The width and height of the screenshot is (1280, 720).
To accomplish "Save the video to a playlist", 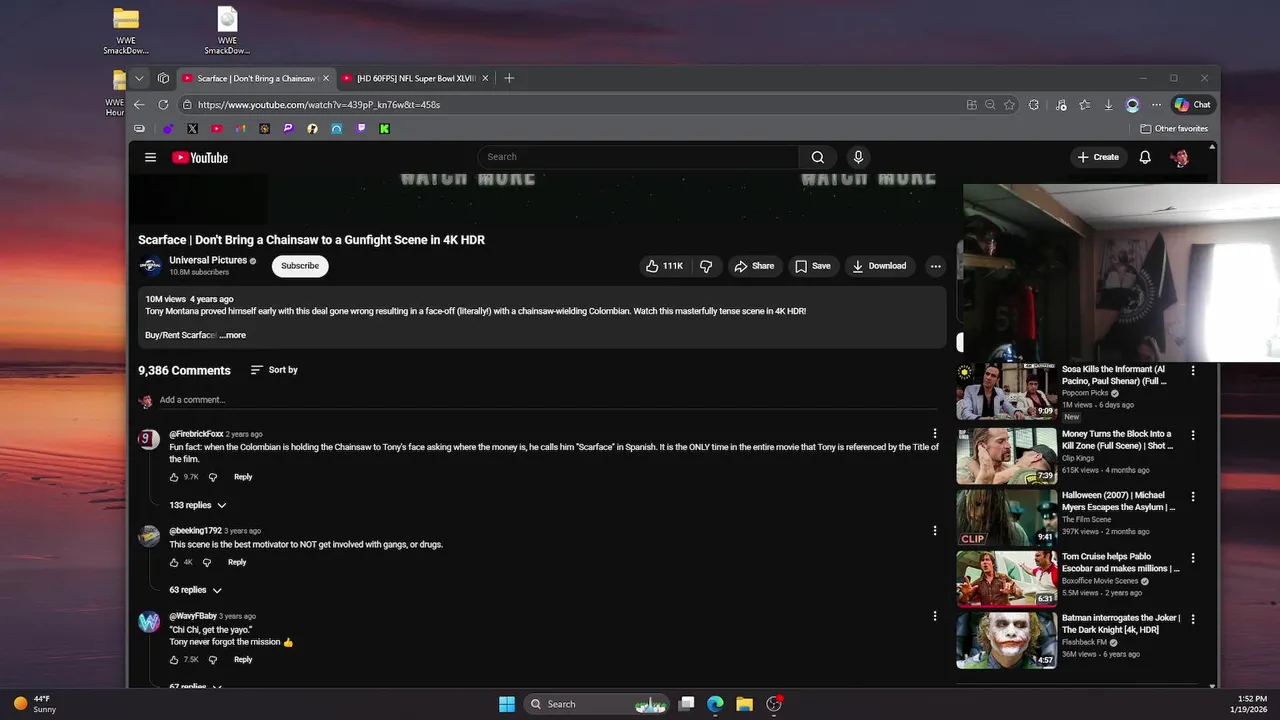I will pyautogui.click(x=813, y=266).
